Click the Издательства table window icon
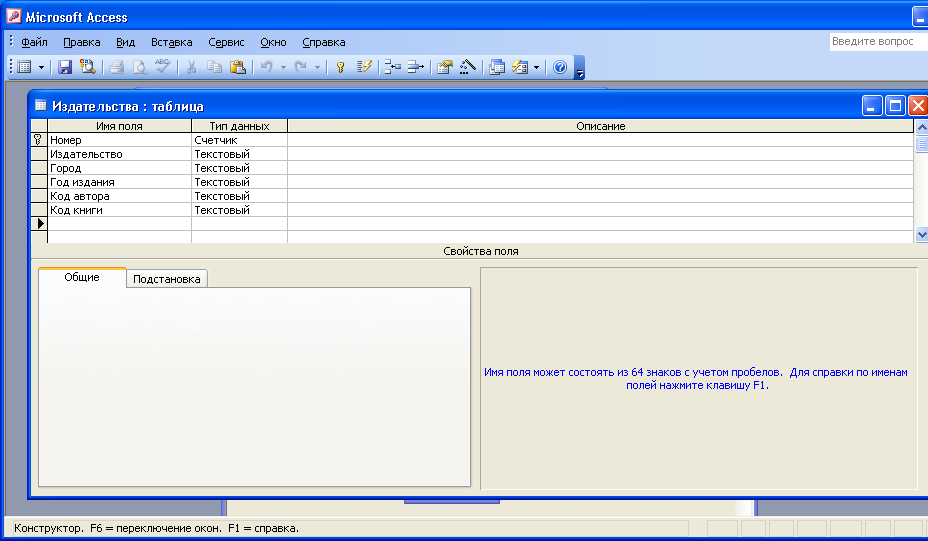This screenshot has width=928, height=541. (x=40, y=106)
